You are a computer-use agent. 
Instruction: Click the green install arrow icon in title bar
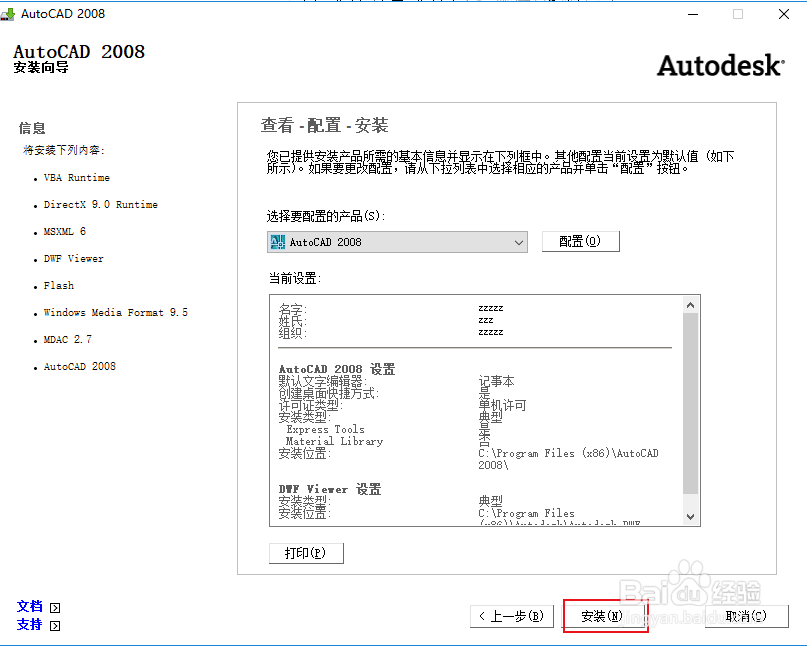coord(10,14)
